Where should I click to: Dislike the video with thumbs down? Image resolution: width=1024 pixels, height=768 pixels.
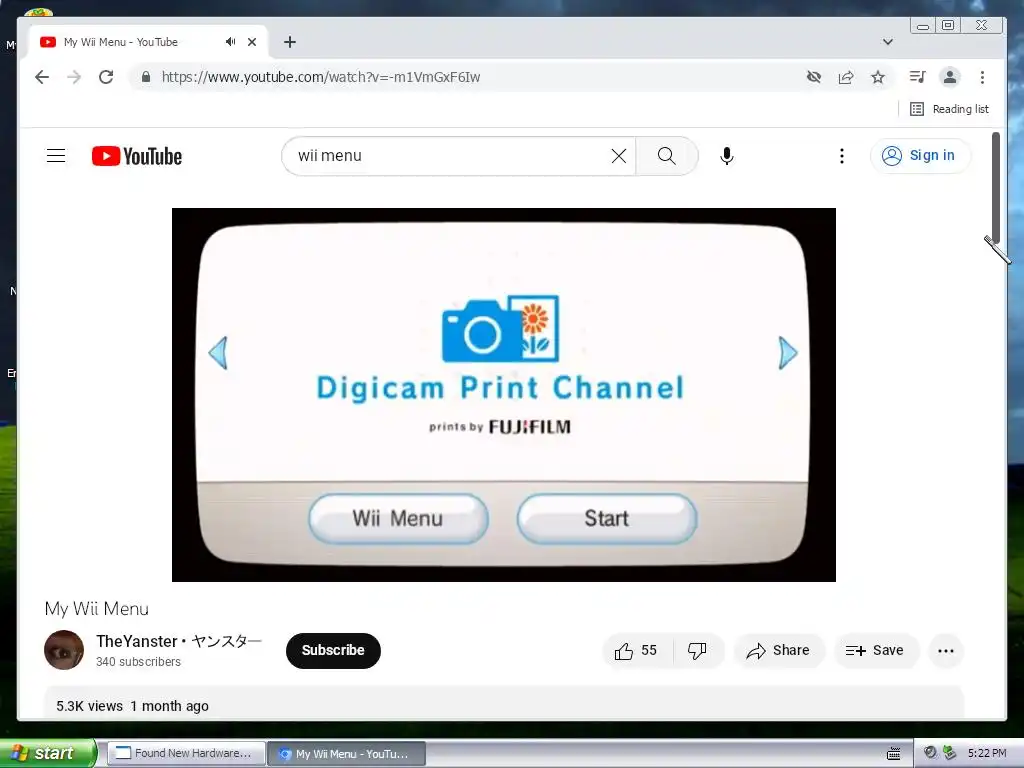click(697, 650)
